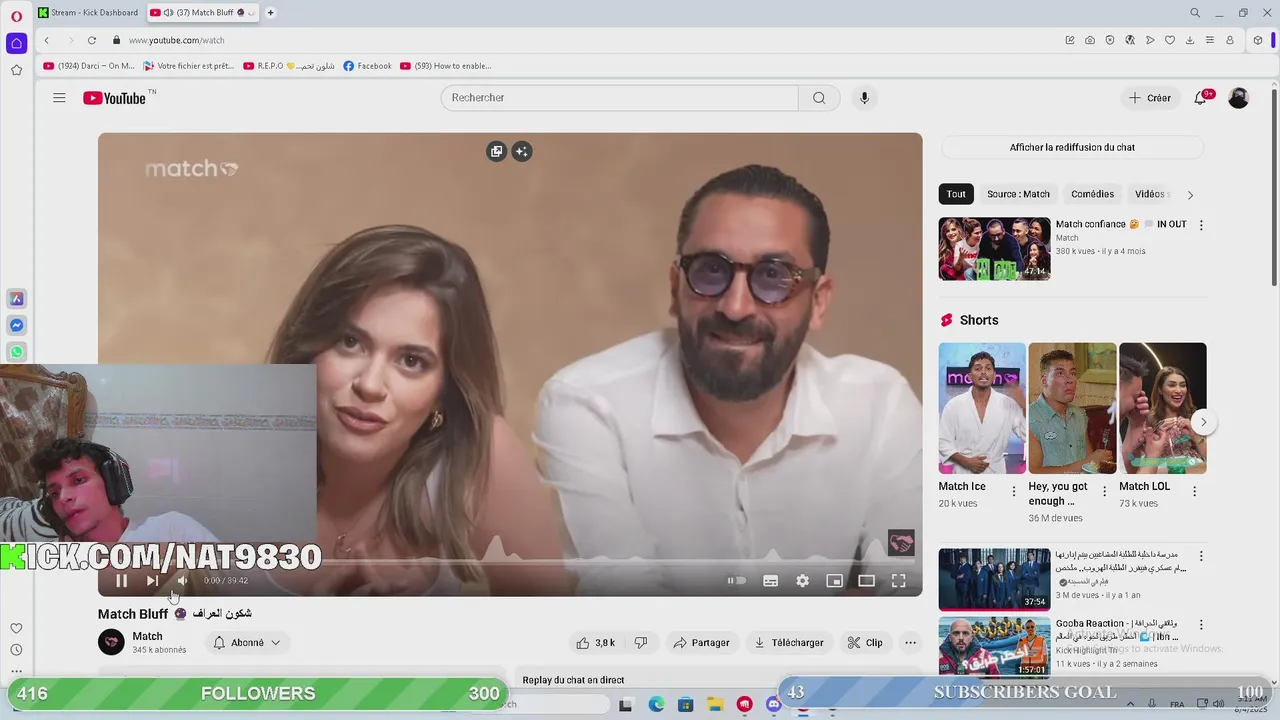Share the video with Partager
This screenshot has width=1280, height=720.
(x=701, y=643)
